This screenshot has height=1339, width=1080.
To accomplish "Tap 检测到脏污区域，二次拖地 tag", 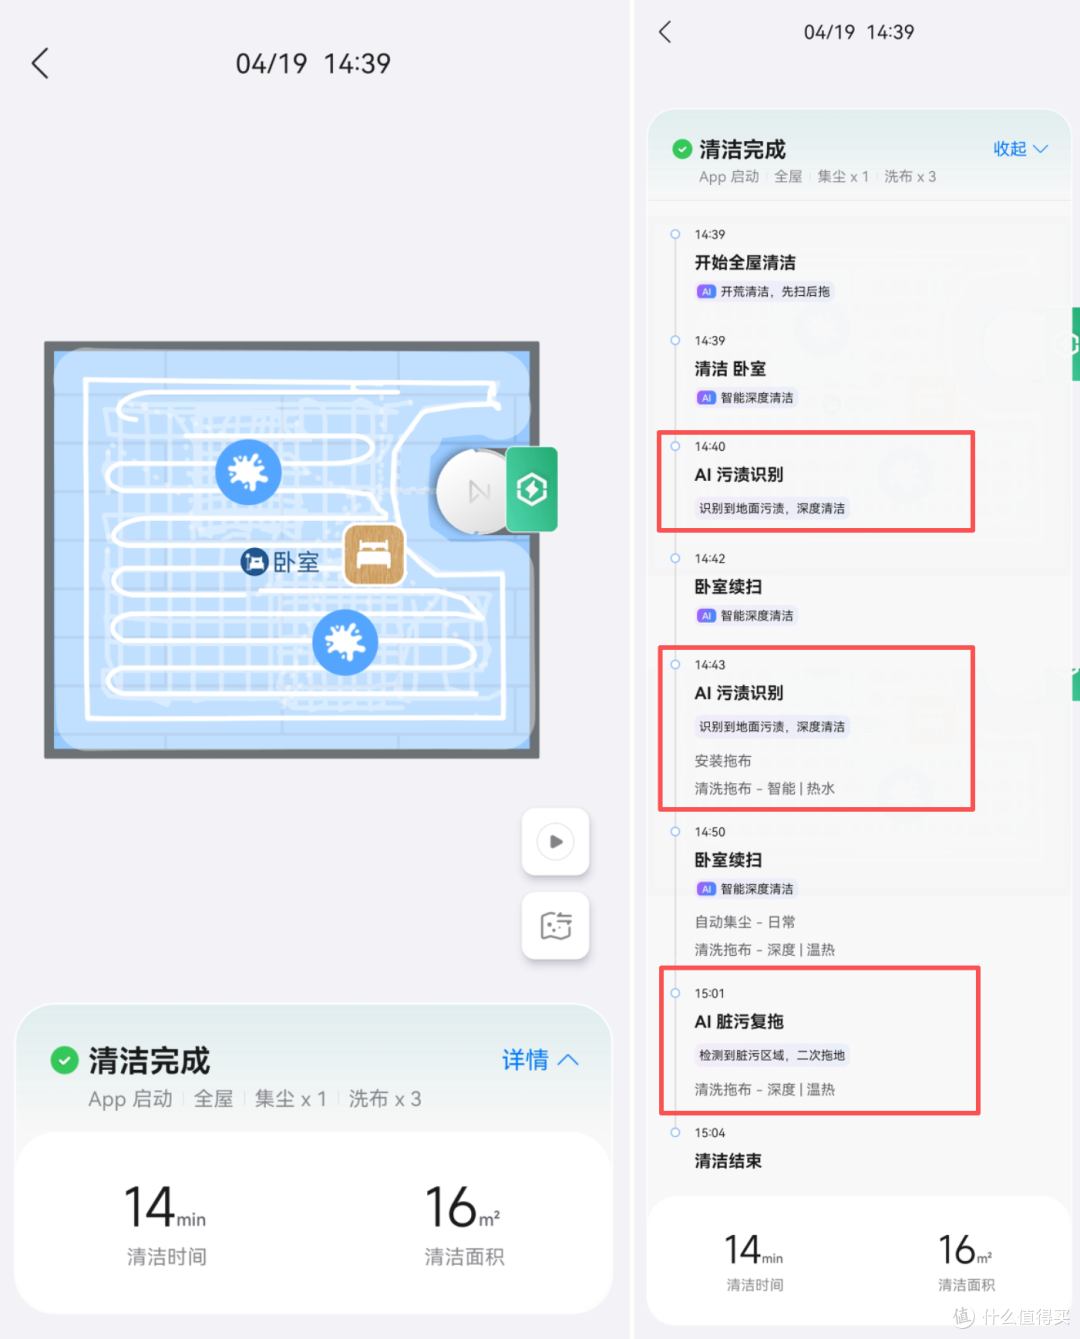I will click(772, 1055).
